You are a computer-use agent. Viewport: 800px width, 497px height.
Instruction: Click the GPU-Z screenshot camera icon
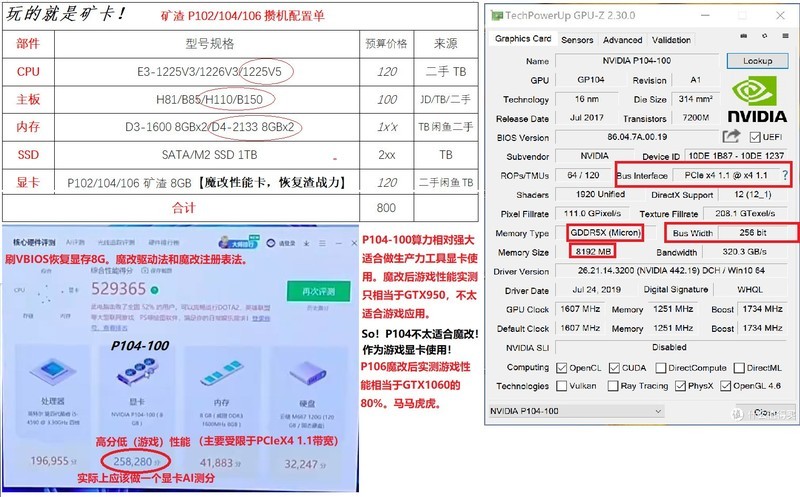(x=744, y=36)
